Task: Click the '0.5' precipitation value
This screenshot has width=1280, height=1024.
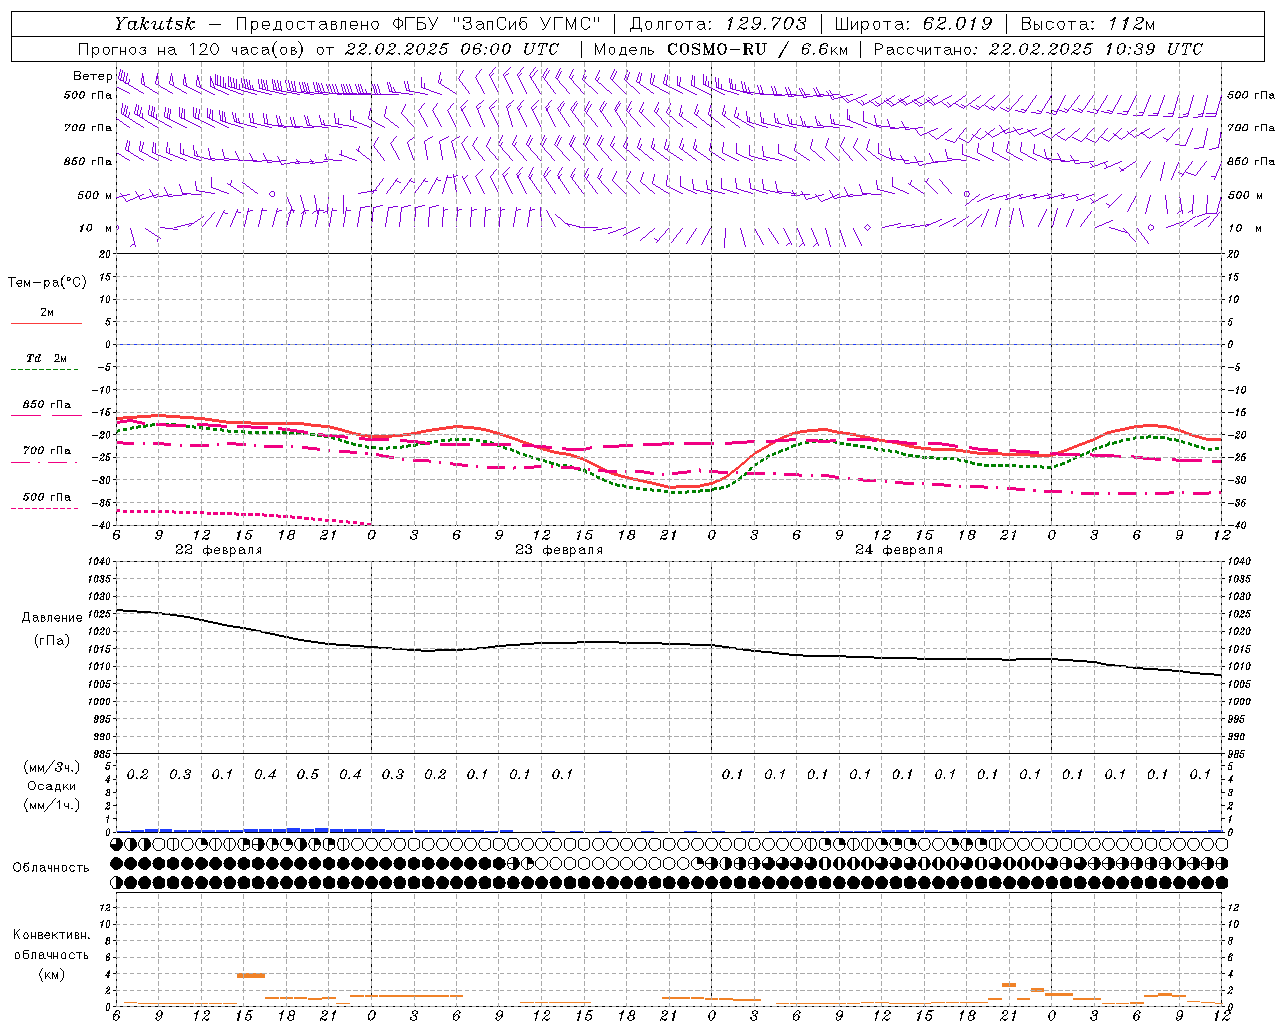Action: click(307, 775)
